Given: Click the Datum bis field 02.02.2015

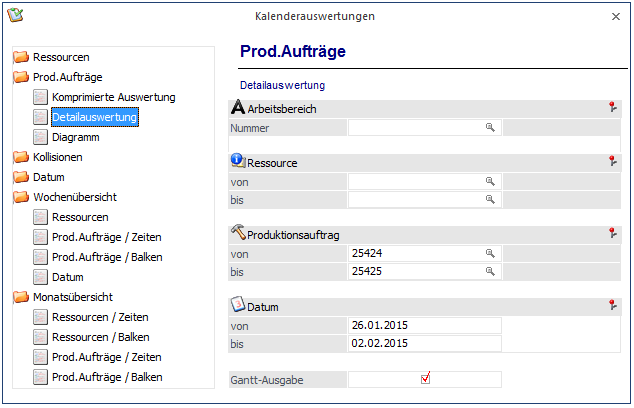Looking at the screenshot, I should [424, 344].
